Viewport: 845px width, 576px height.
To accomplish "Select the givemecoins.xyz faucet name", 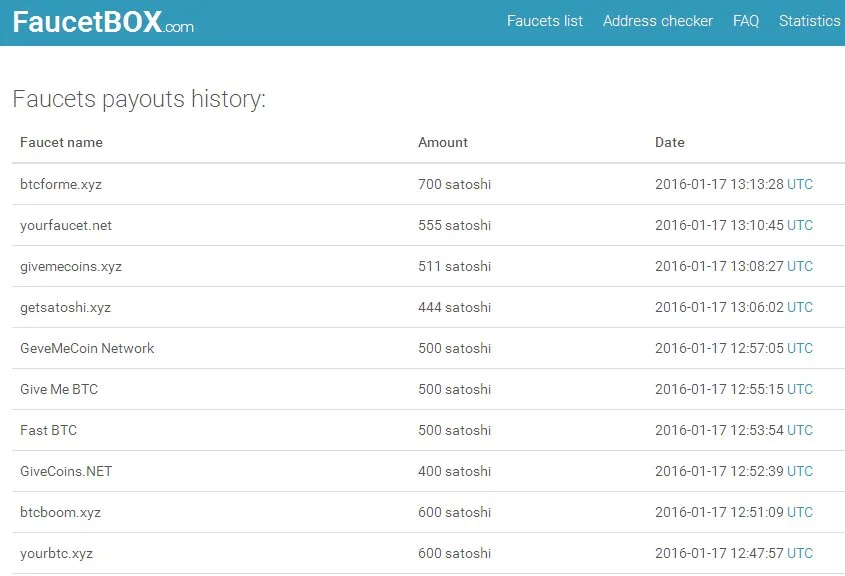I will pyautogui.click(x=71, y=266).
